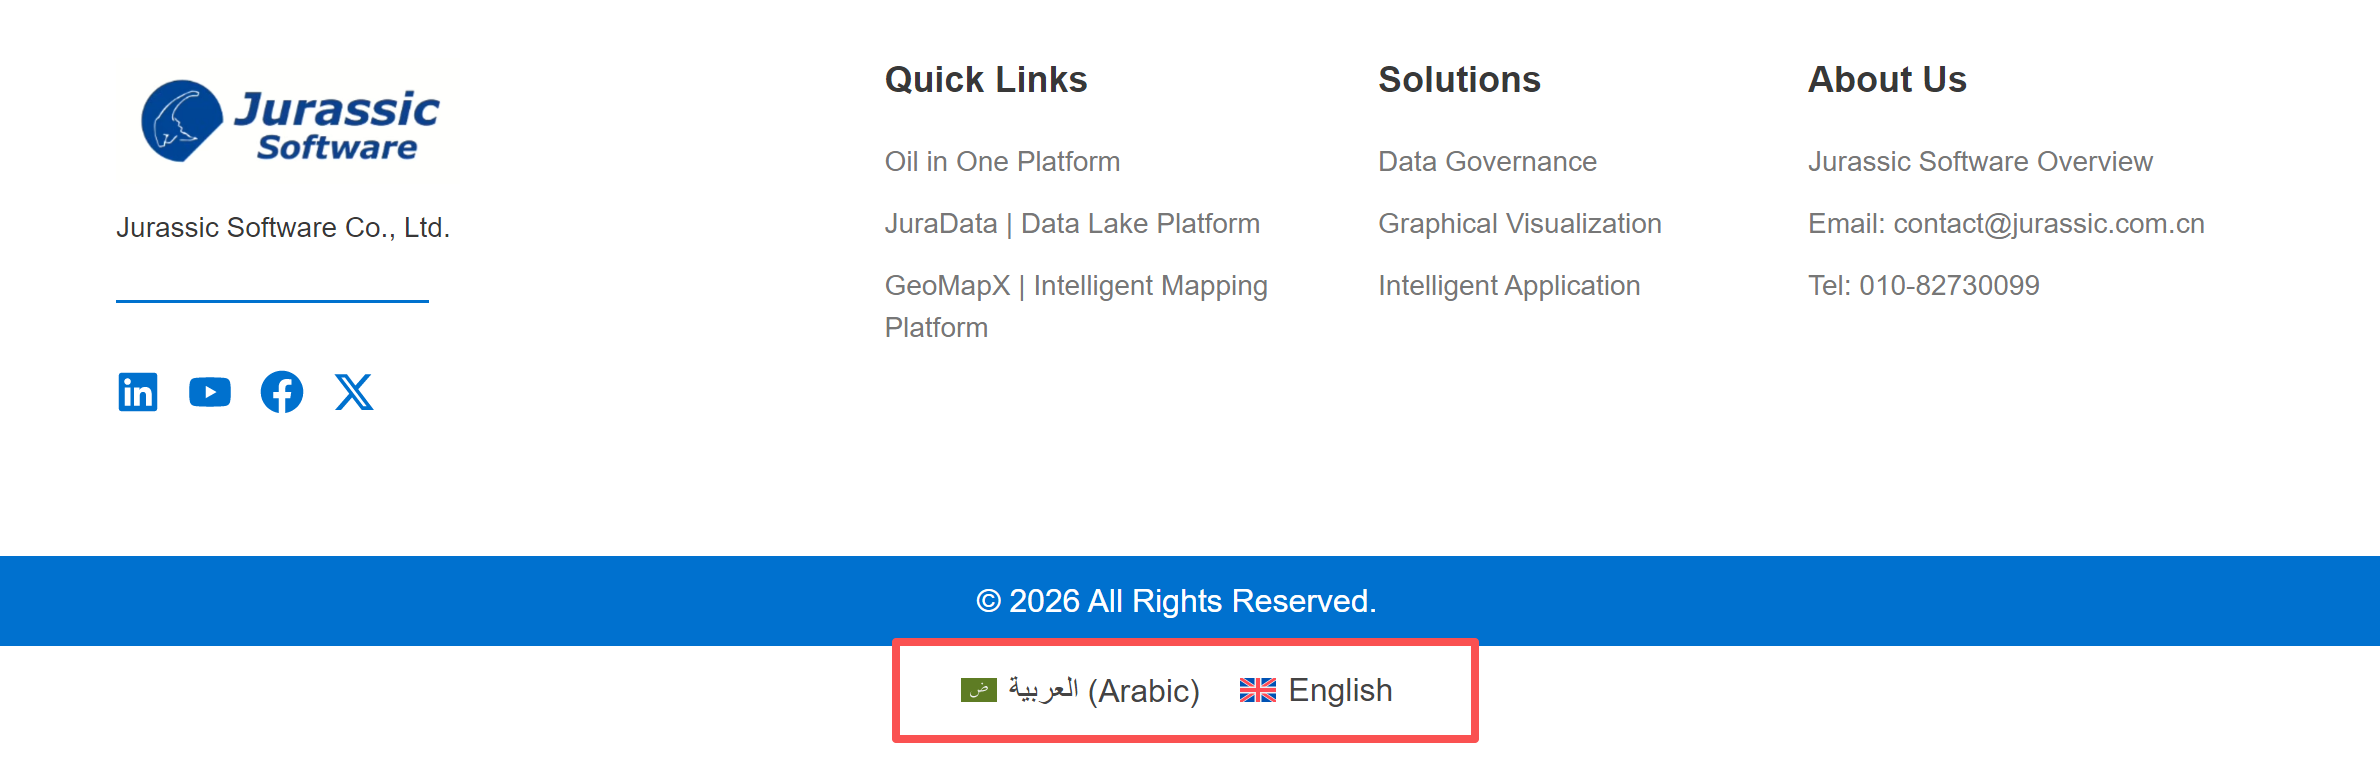This screenshot has height=766, width=2380.
Task: Open the X (Twitter) icon
Action: pyautogui.click(x=354, y=392)
